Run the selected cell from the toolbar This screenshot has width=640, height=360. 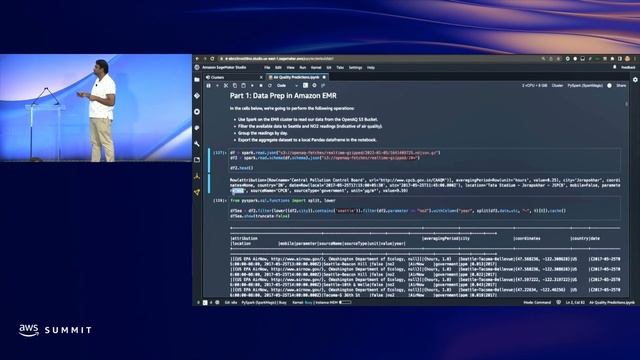tap(252, 86)
